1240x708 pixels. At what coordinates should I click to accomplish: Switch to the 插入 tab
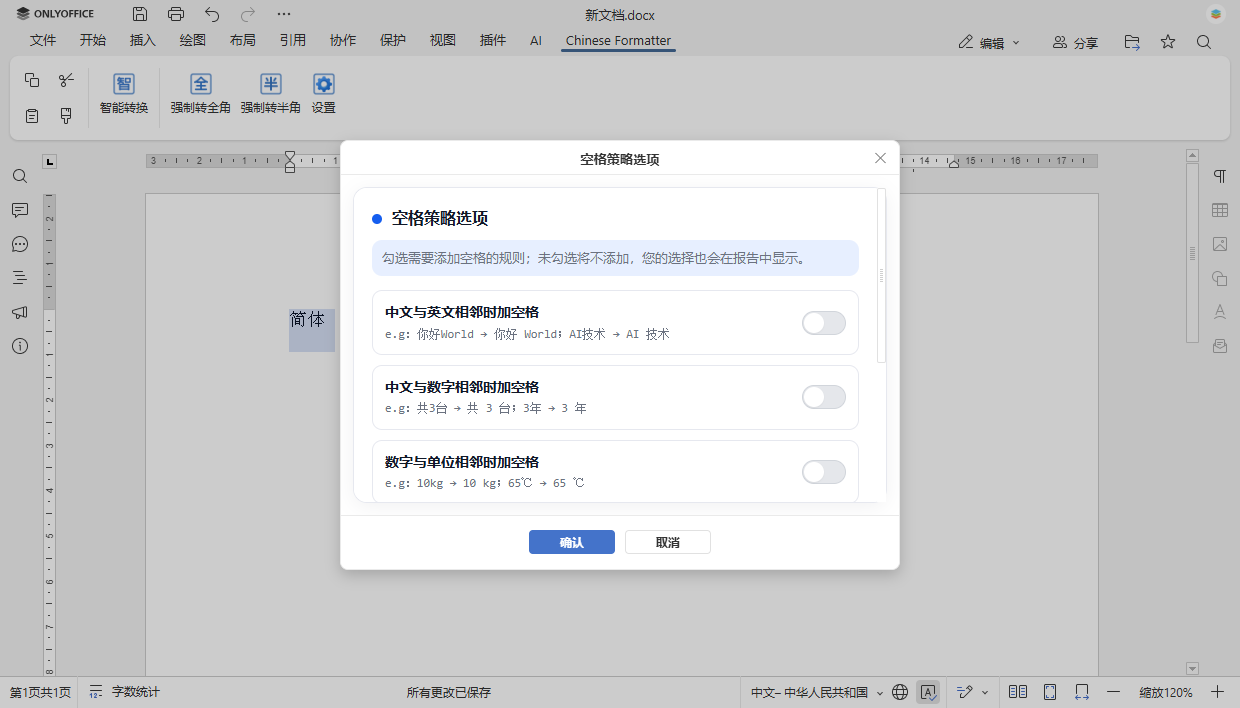(x=143, y=41)
